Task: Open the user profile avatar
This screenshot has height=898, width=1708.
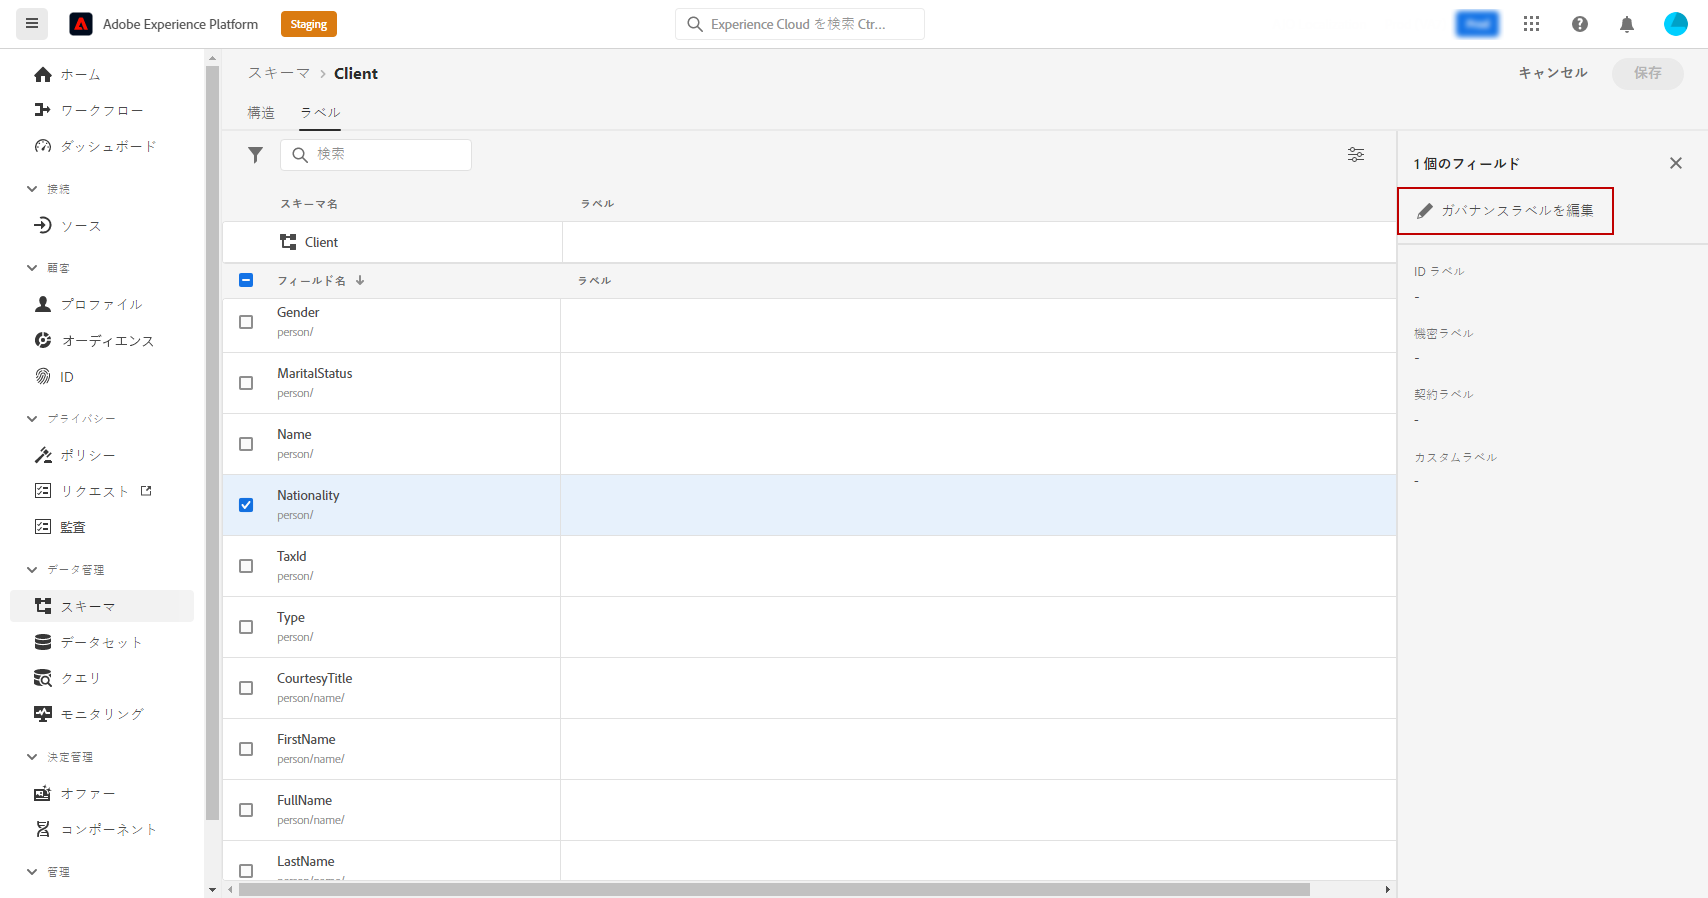Action: [x=1676, y=24]
